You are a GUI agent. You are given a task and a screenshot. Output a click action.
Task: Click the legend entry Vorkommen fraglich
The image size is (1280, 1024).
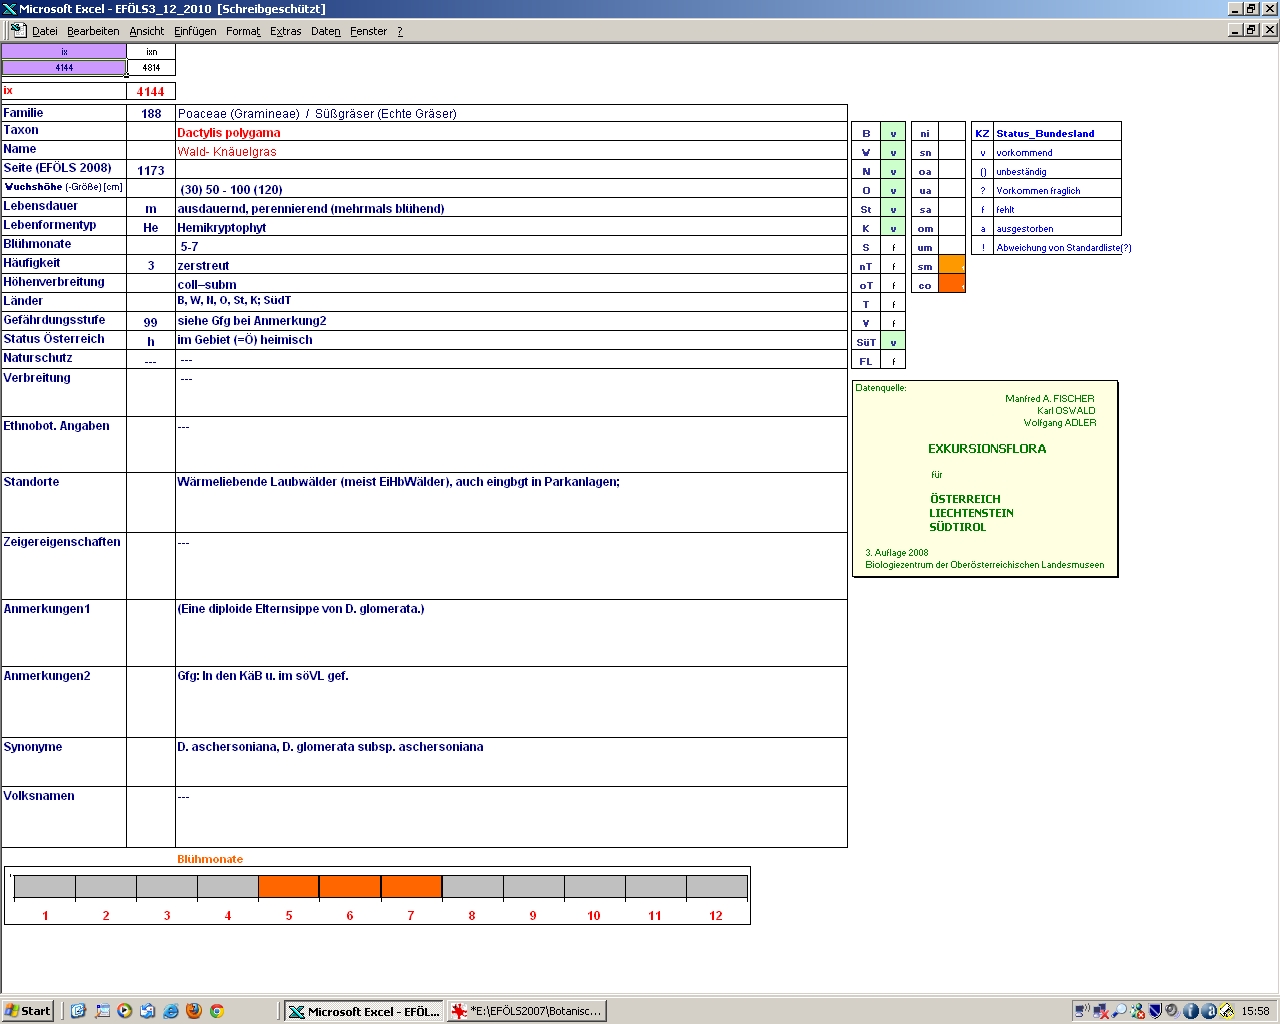tap(1038, 190)
